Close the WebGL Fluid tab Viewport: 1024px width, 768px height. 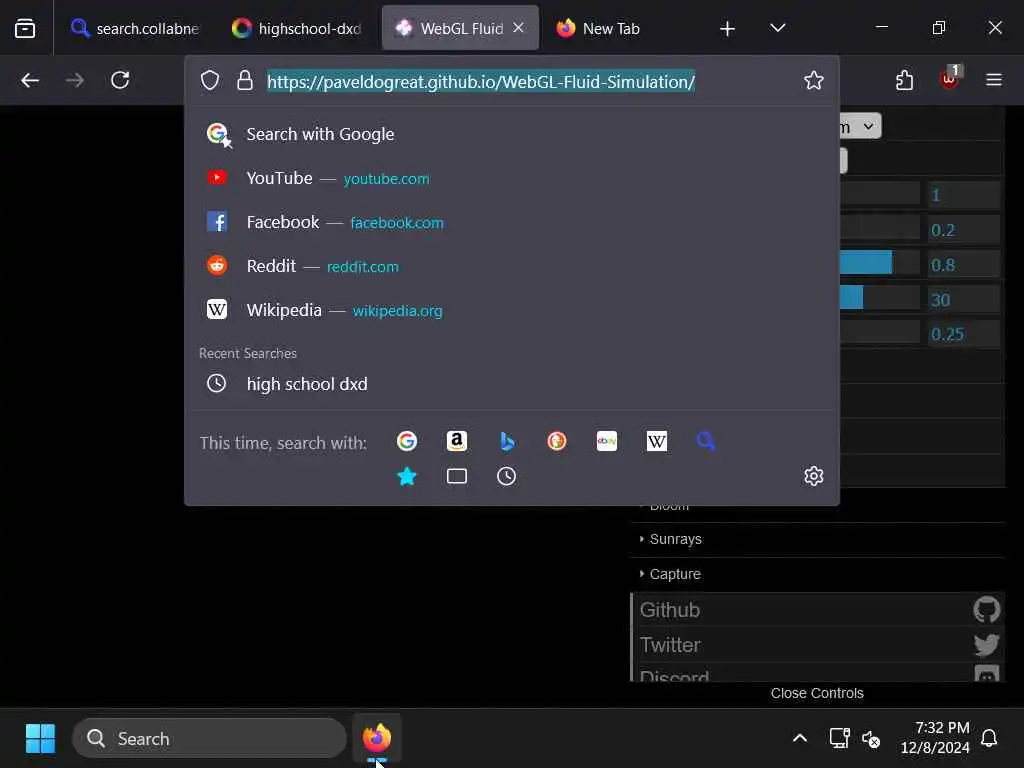pos(519,27)
